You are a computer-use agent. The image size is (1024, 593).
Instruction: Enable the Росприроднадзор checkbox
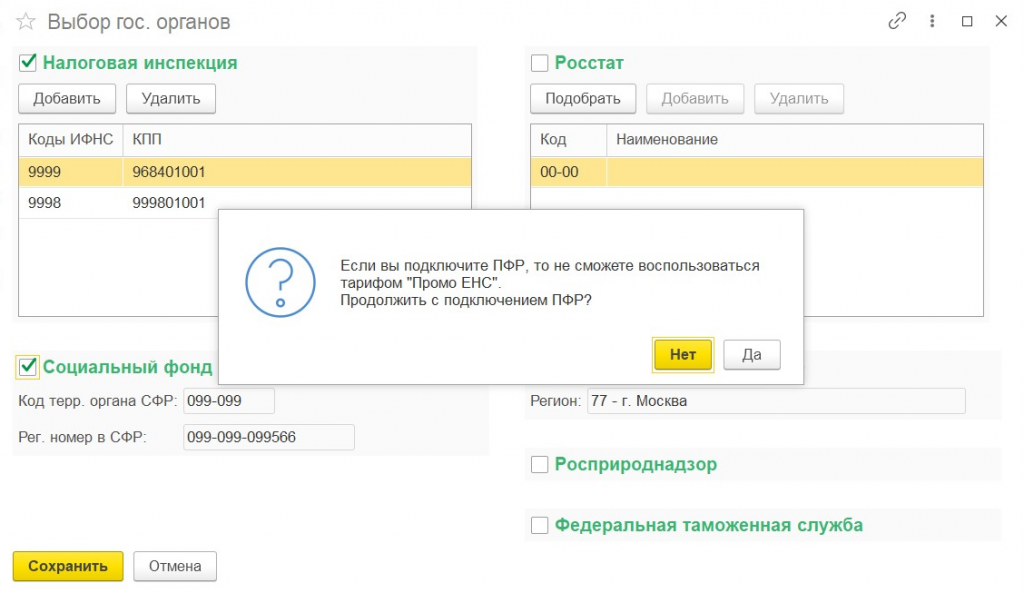[x=539, y=464]
